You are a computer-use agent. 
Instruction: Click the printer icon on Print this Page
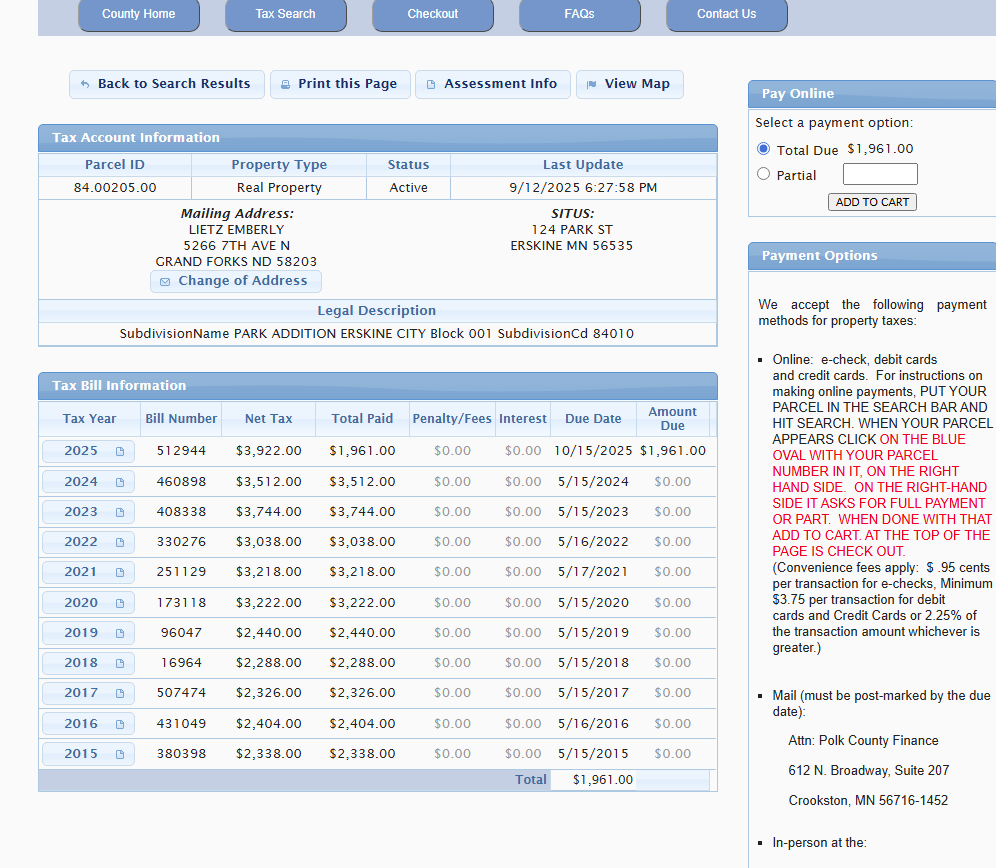pos(286,85)
